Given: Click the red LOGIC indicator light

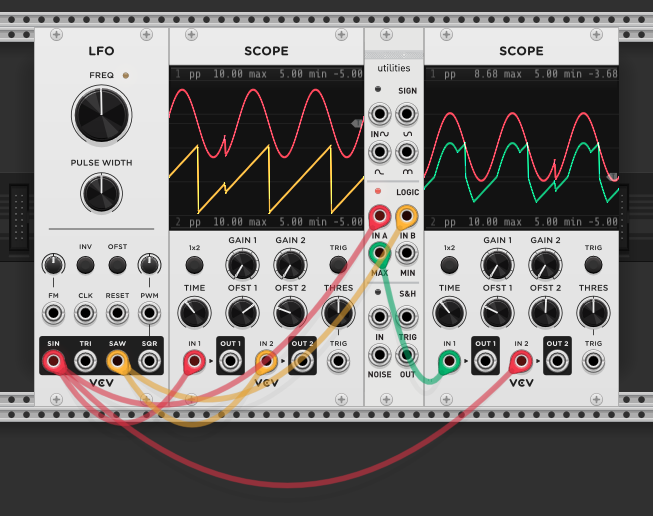Looking at the screenshot, I should coord(378,191).
